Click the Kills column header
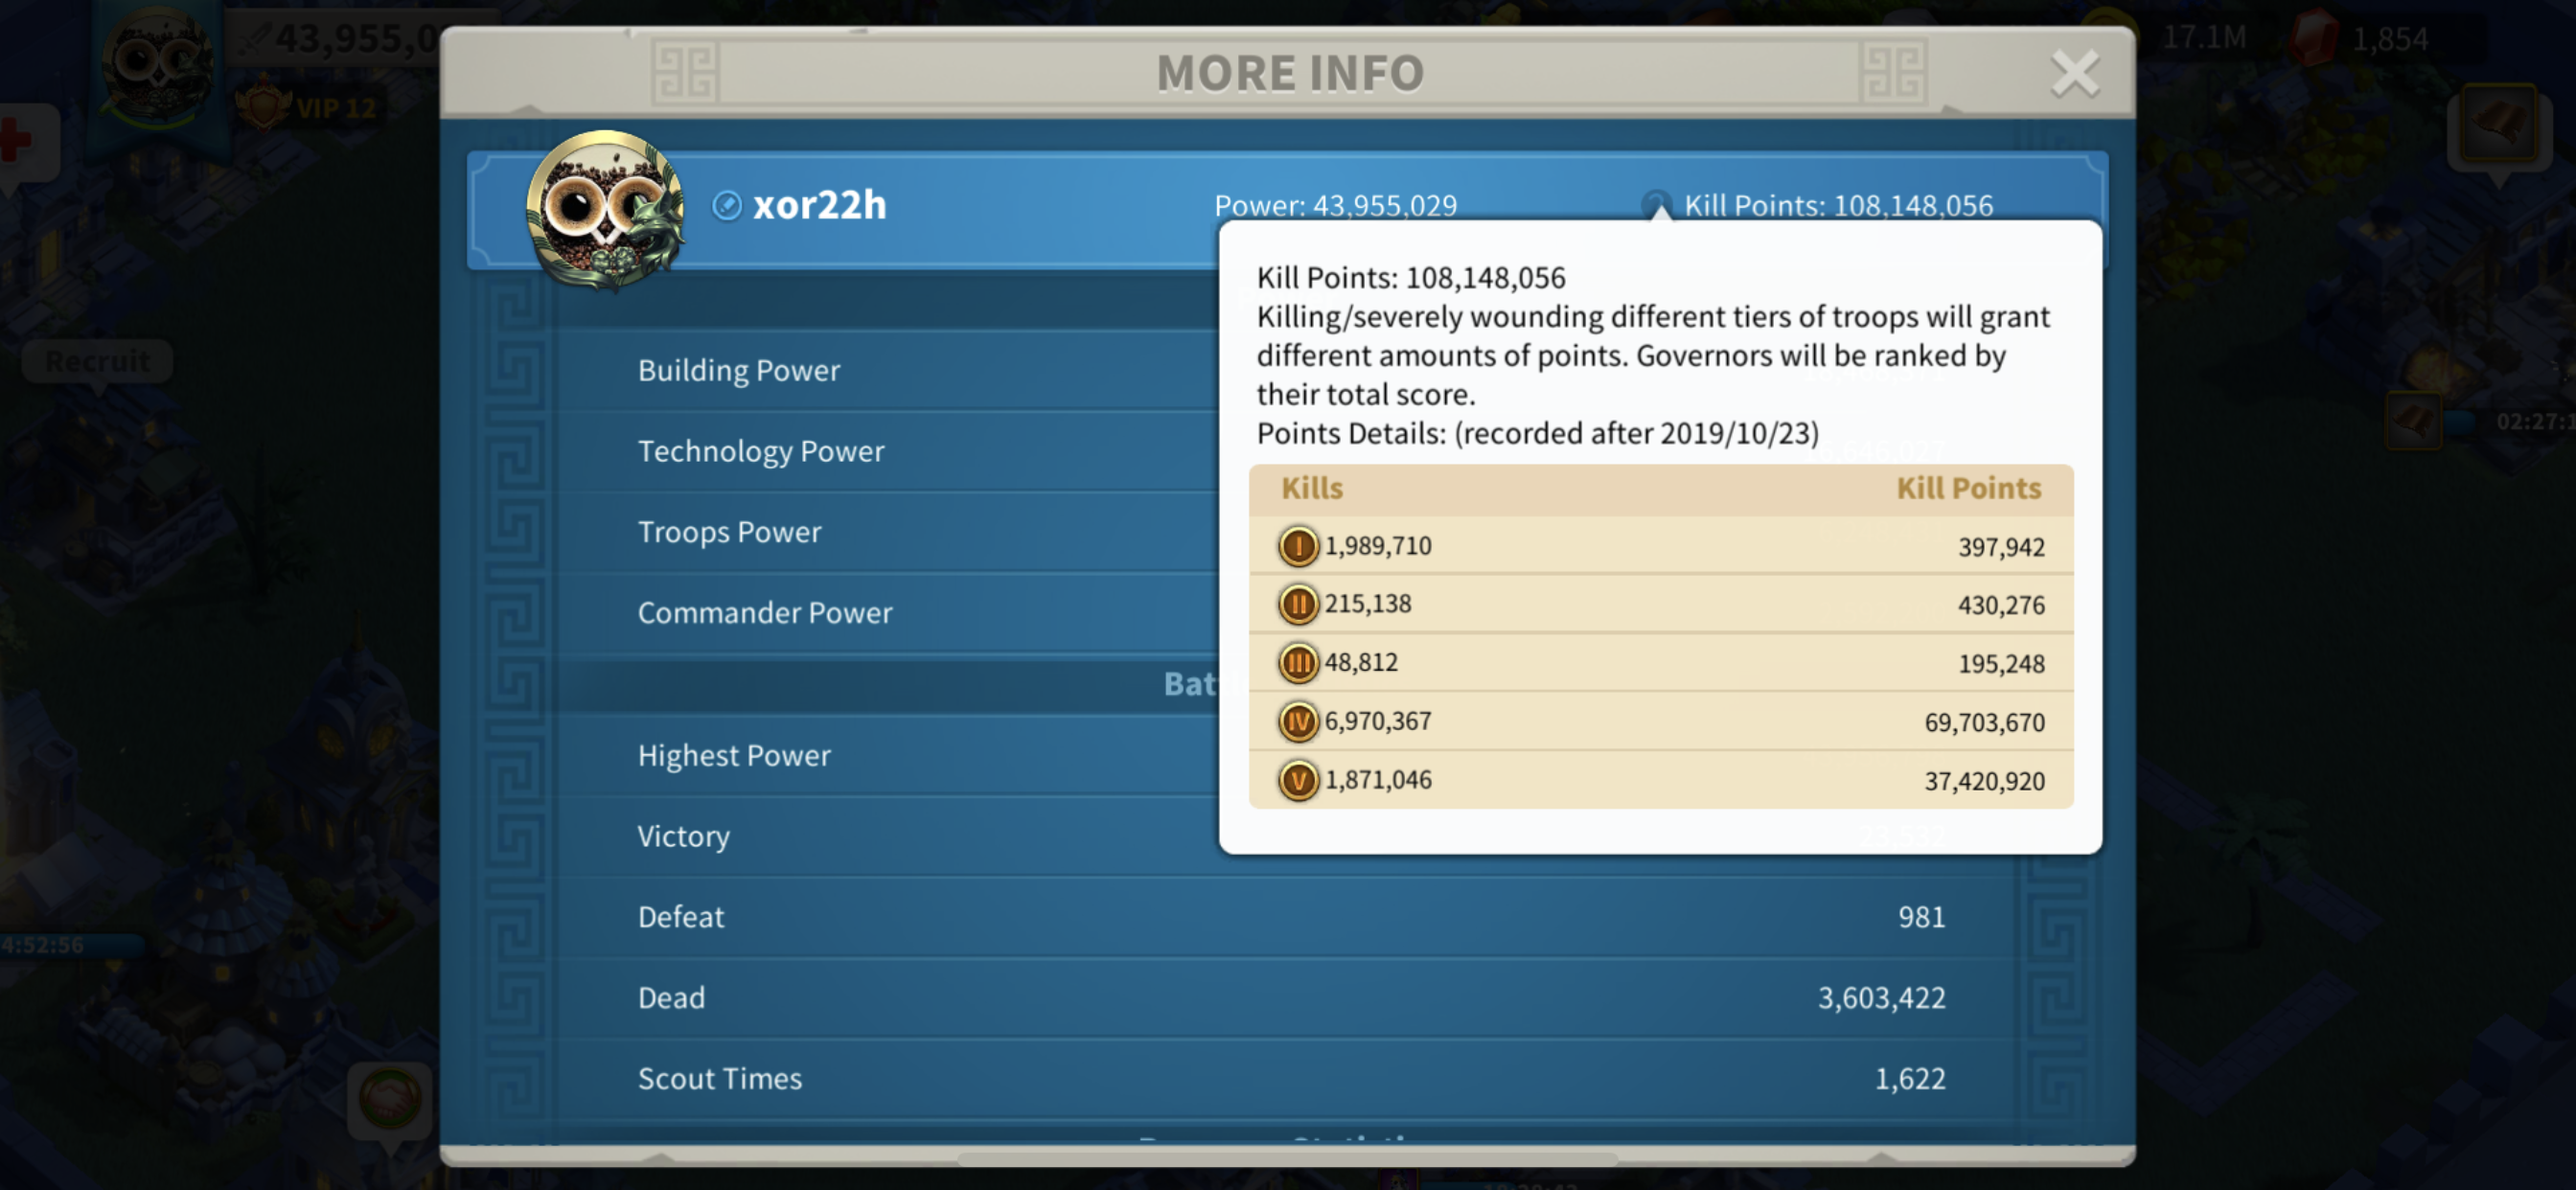The image size is (2576, 1190). 1312,489
